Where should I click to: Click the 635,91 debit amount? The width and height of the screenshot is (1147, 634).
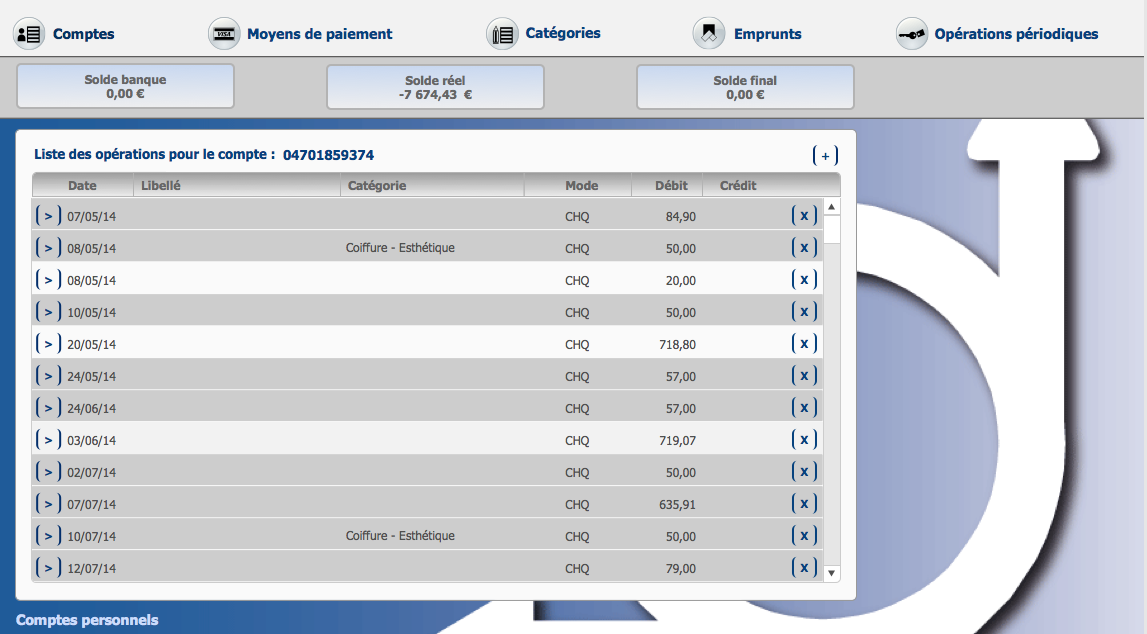click(677, 505)
